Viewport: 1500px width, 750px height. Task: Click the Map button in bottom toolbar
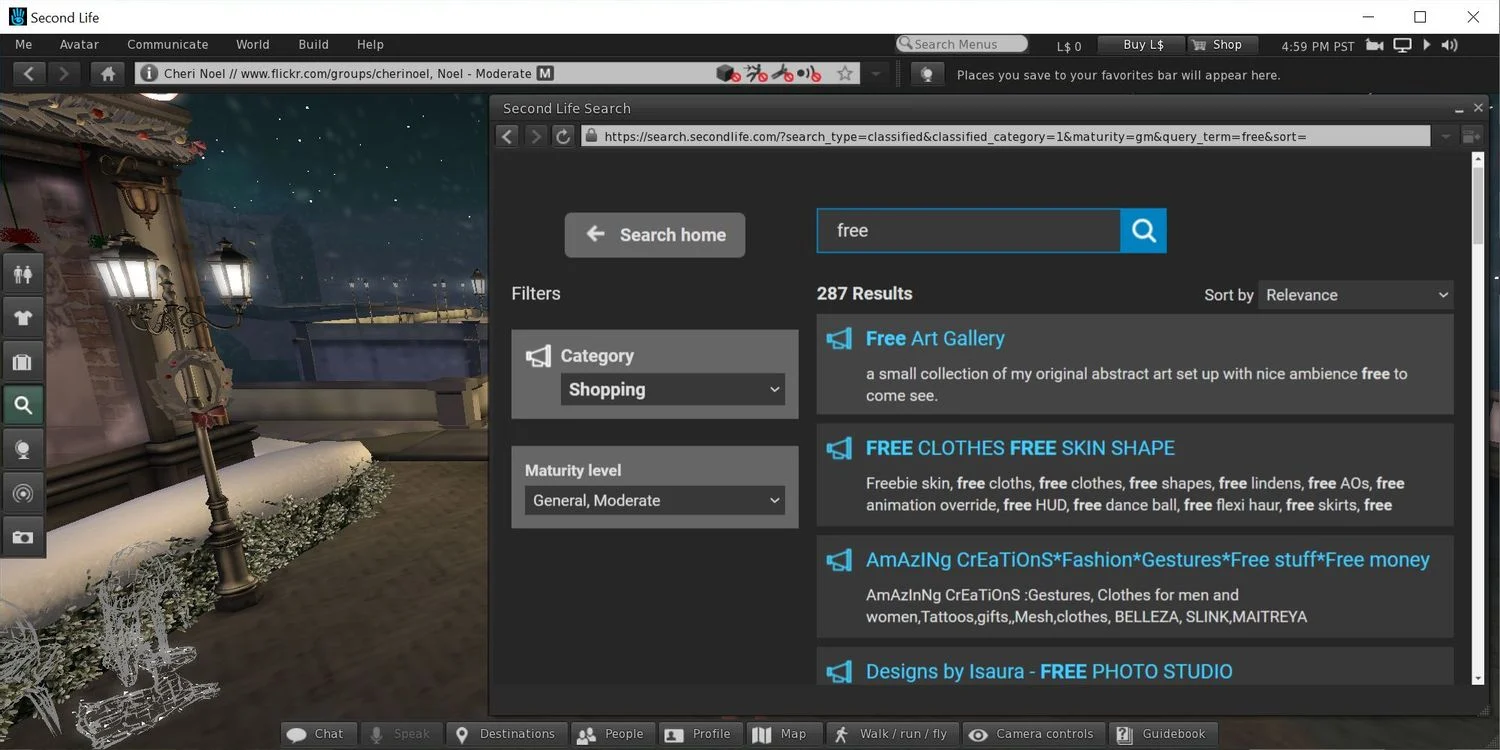pyautogui.click(x=783, y=735)
